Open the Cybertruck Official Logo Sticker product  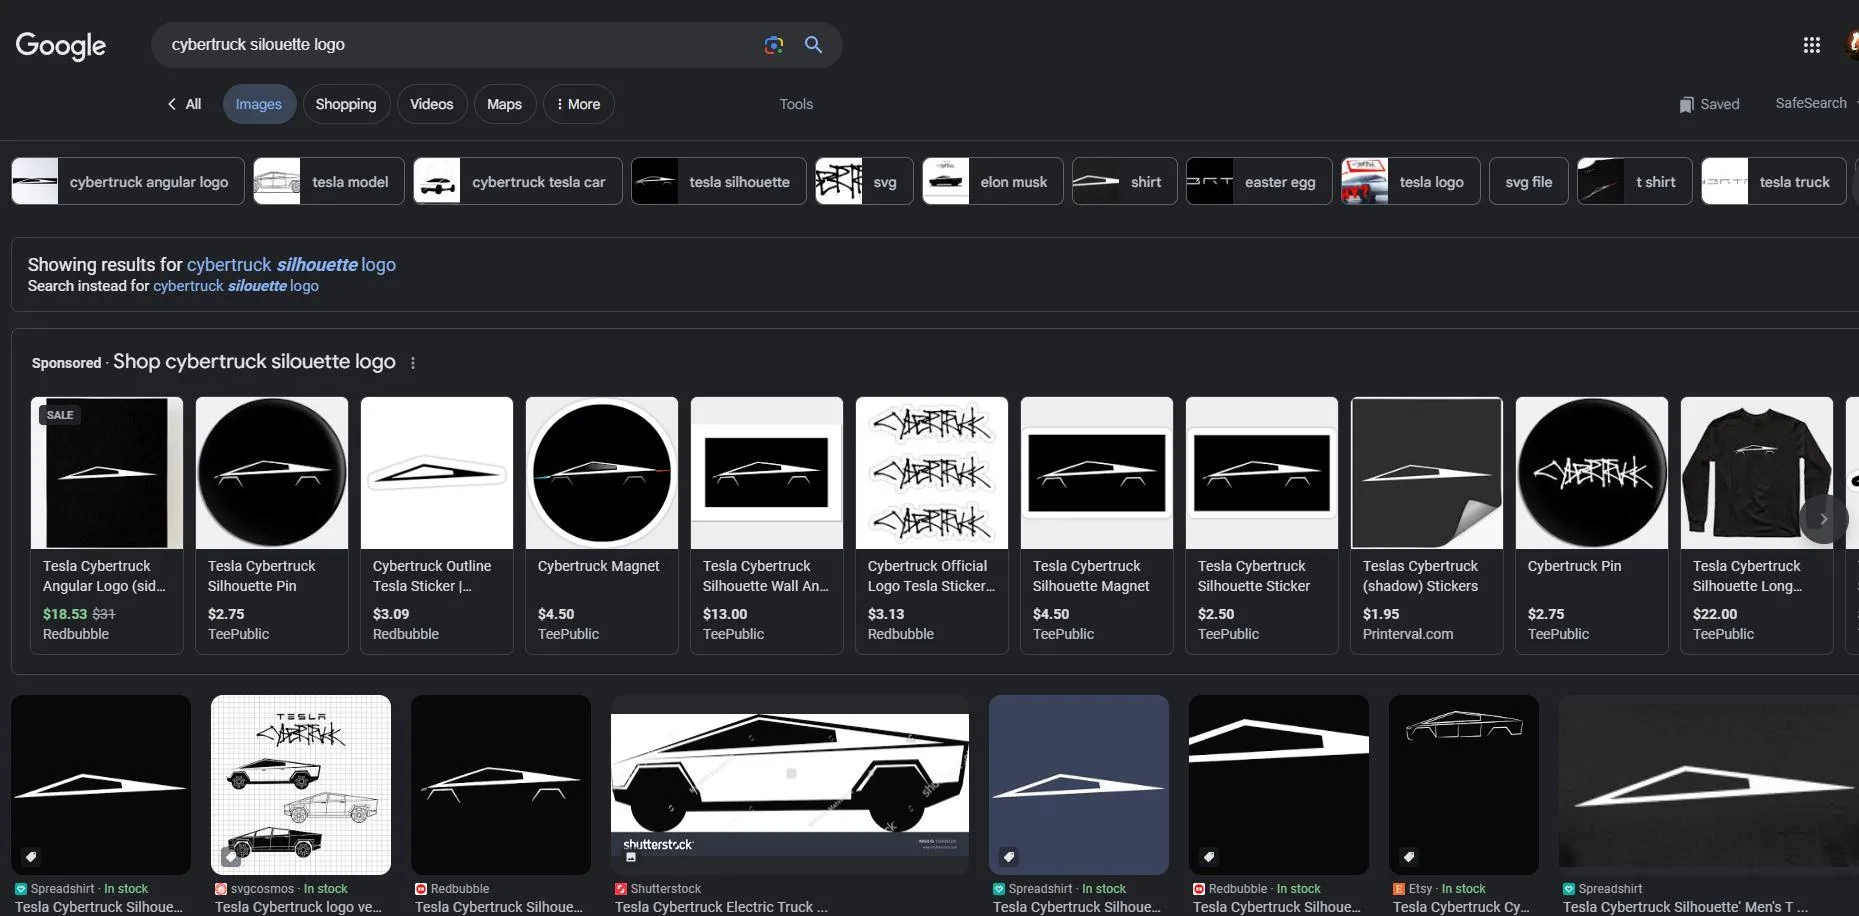932,526
